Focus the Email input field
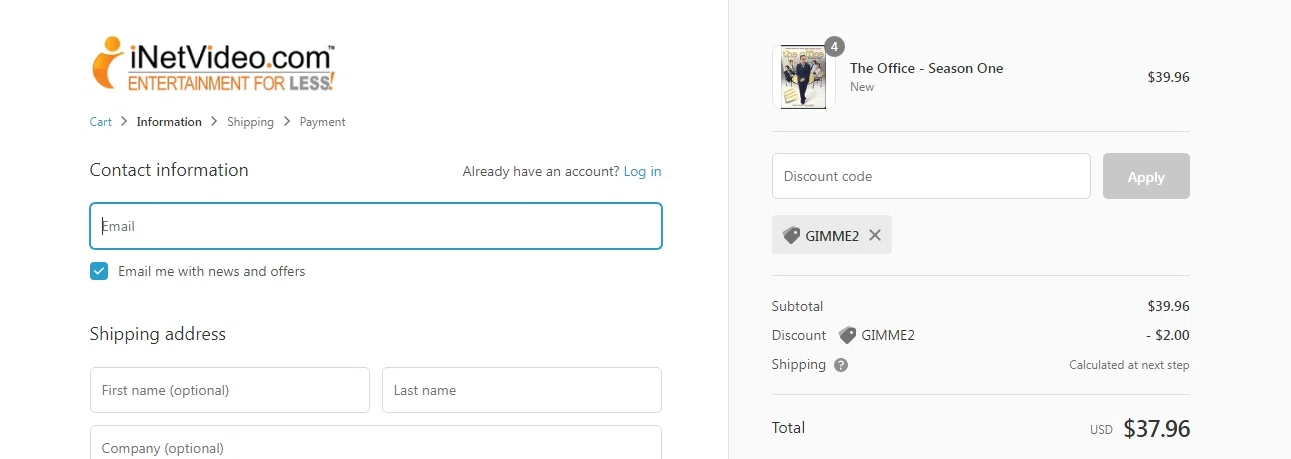The image size is (1291, 459). point(376,226)
